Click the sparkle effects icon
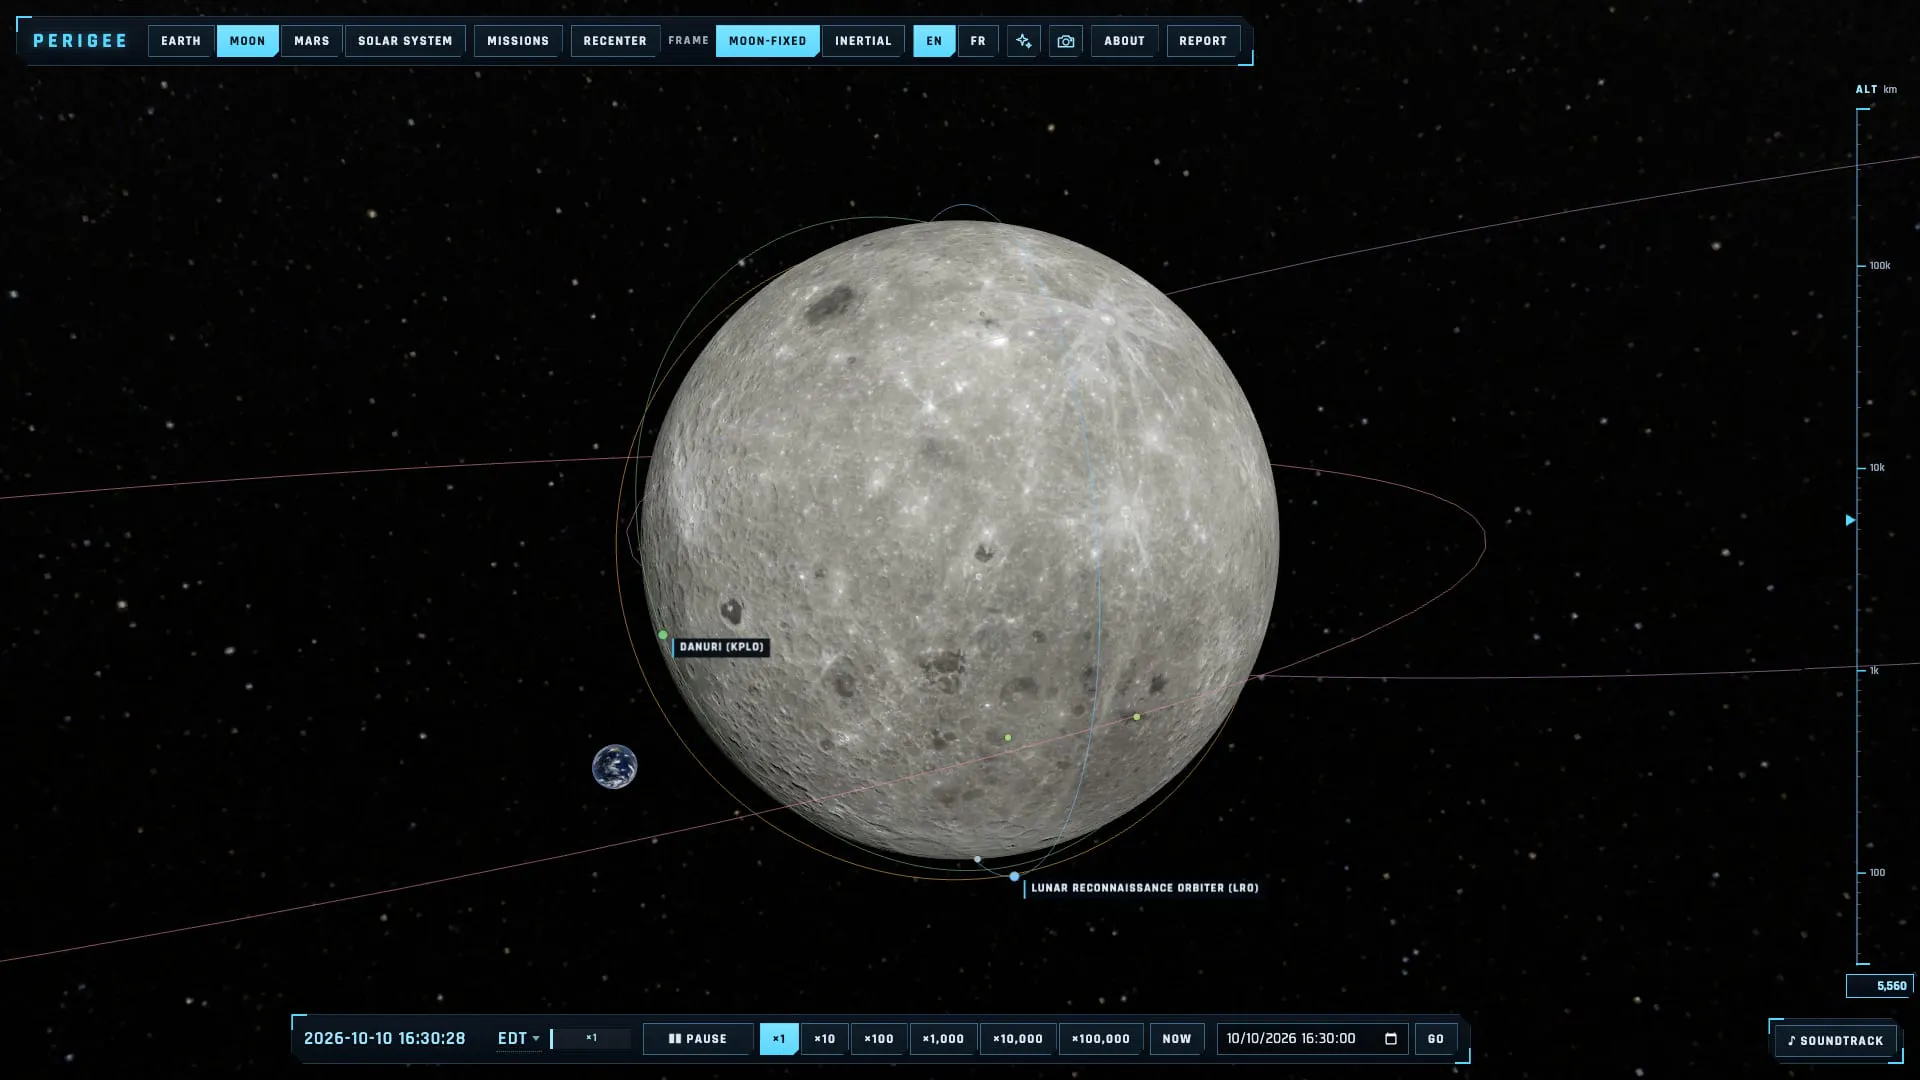 pyautogui.click(x=1023, y=41)
